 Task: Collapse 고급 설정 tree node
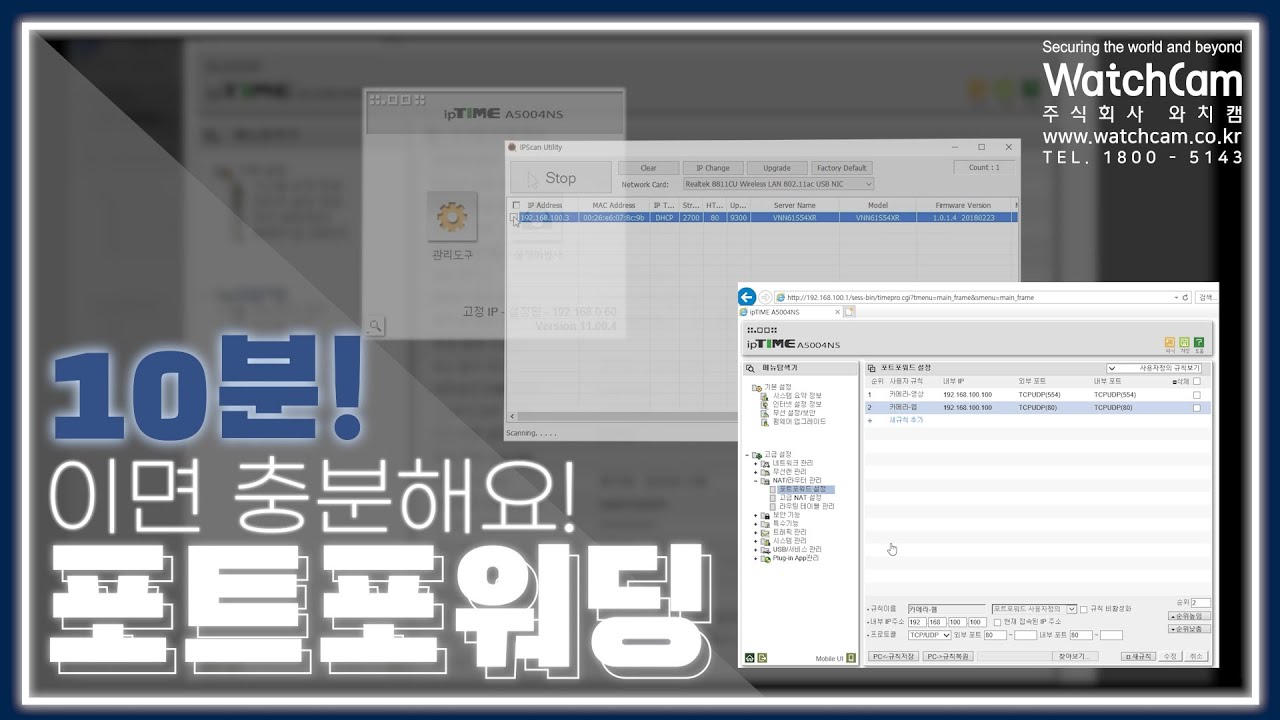pyautogui.click(x=746, y=455)
